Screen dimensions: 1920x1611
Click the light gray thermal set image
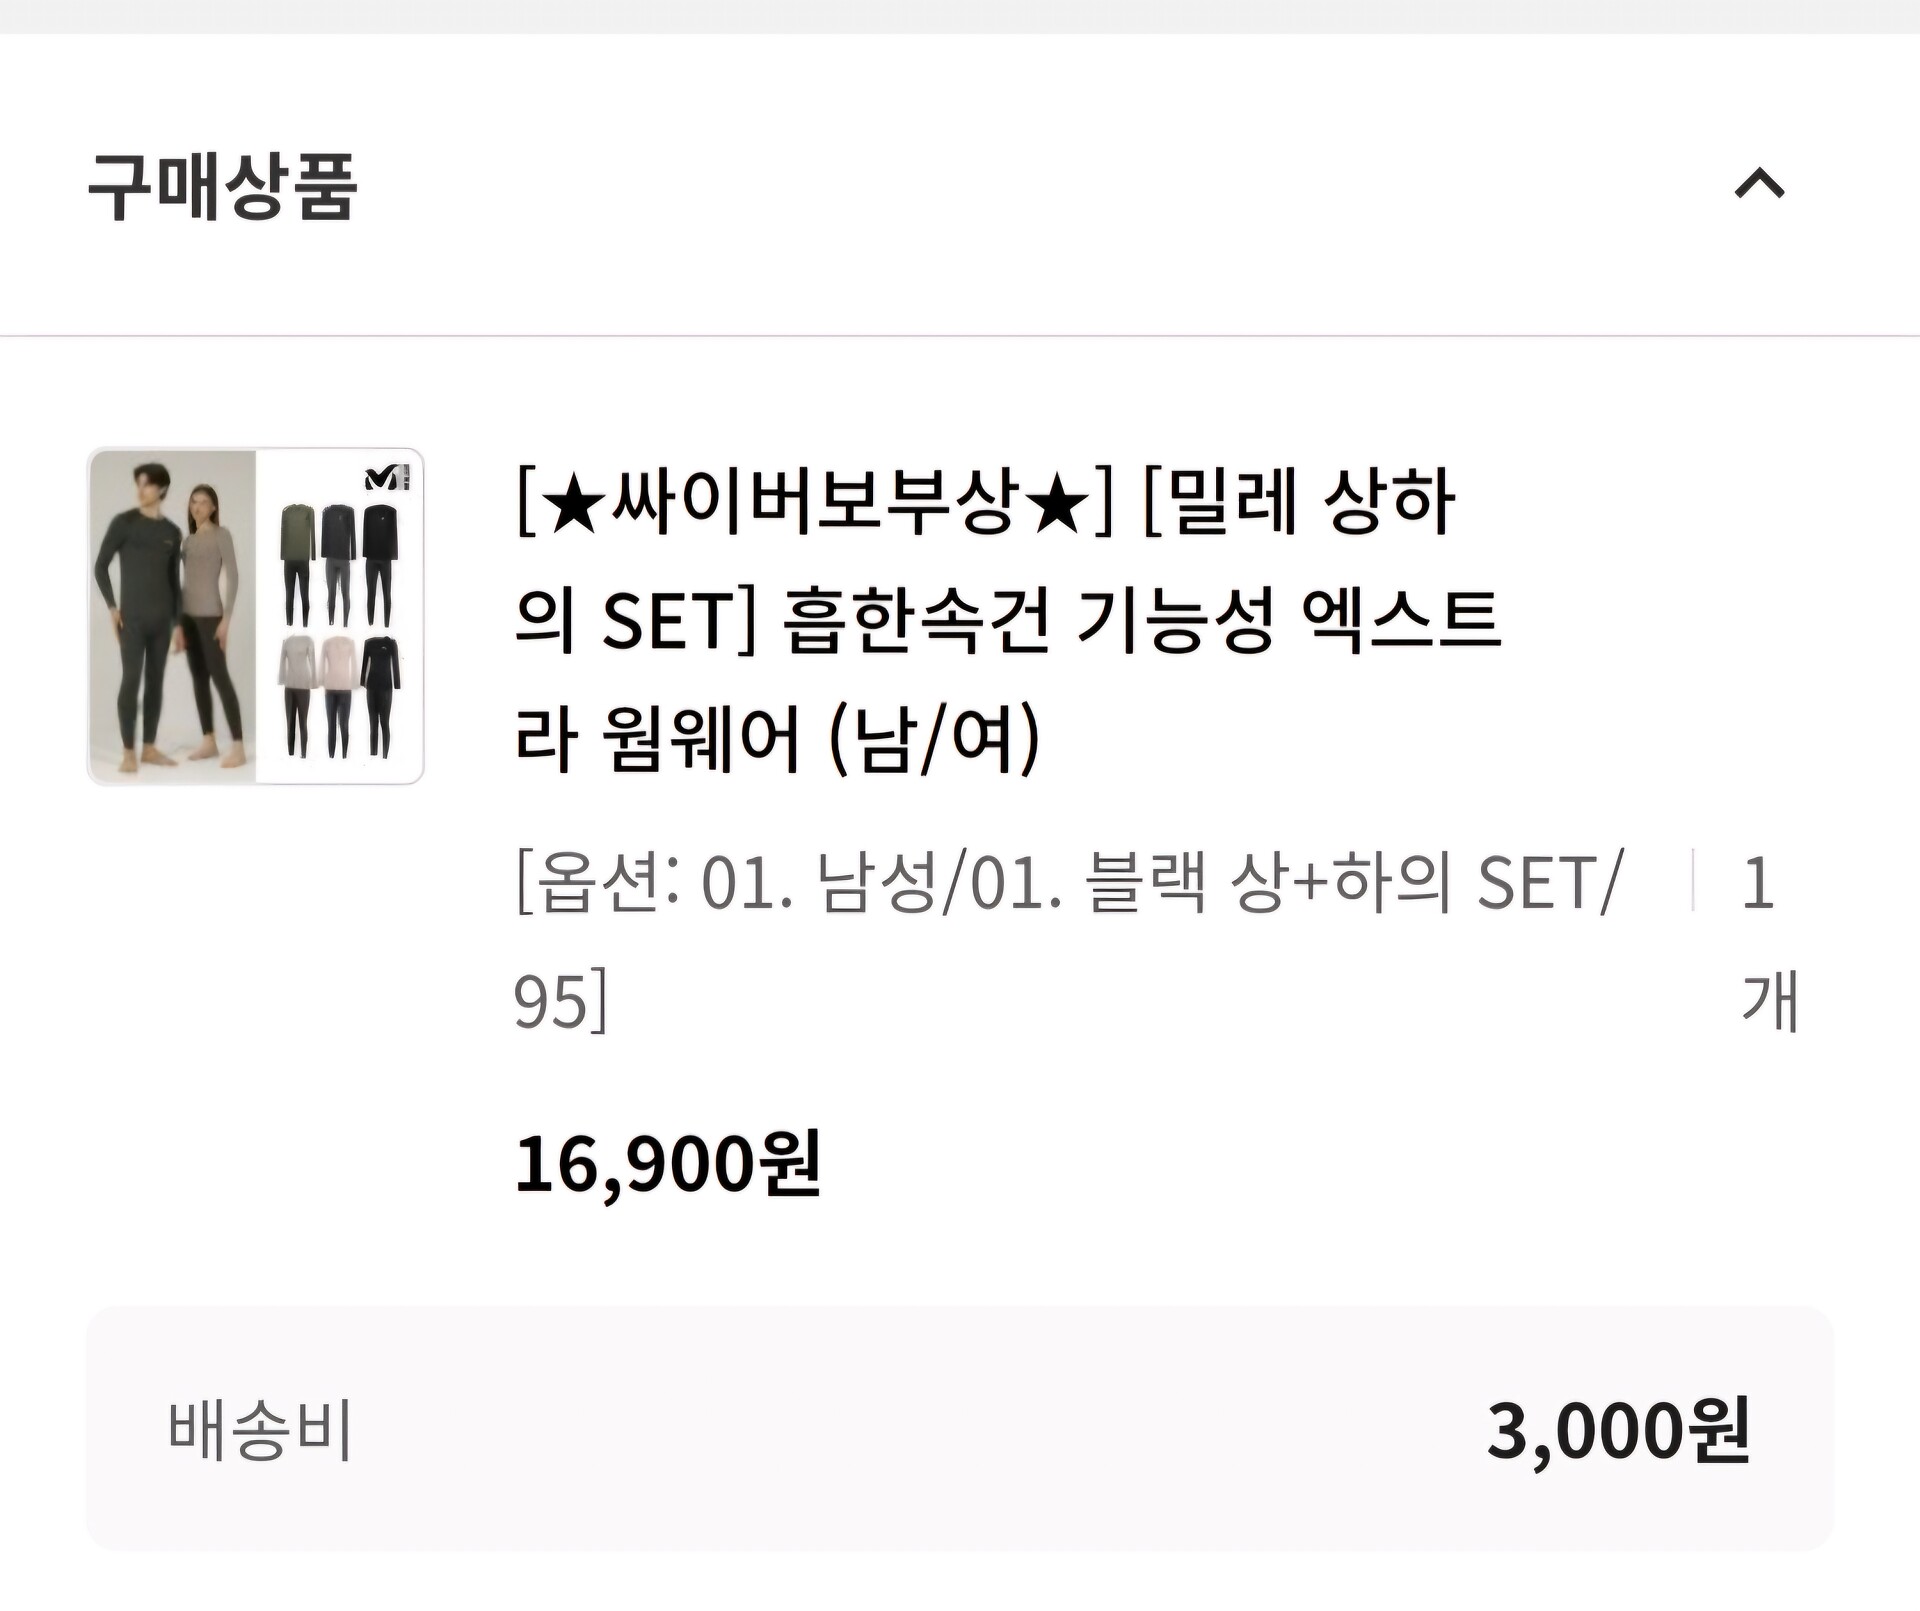coord(297,695)
